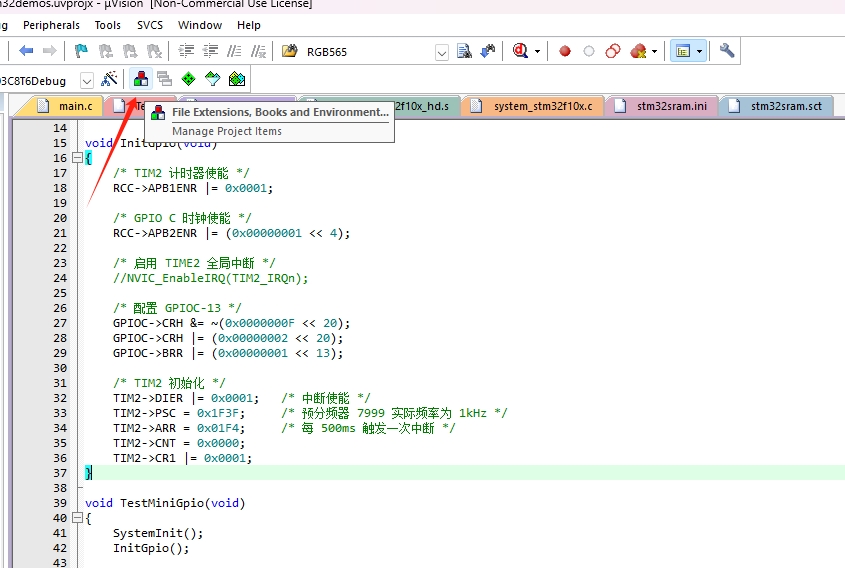This screenshot has height=568, width=845.
Task: Kill all breakpoints icon
Action: [638, 51]
